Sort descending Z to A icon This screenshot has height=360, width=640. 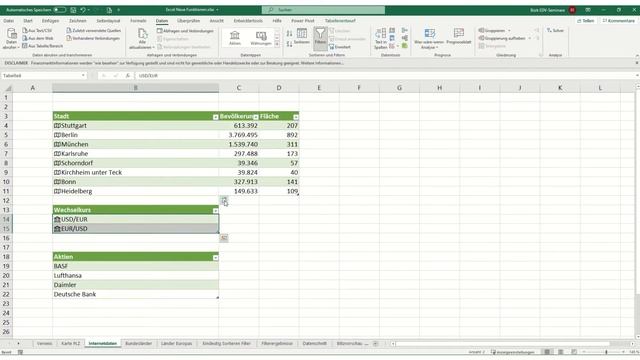click(x=289, y=44)
